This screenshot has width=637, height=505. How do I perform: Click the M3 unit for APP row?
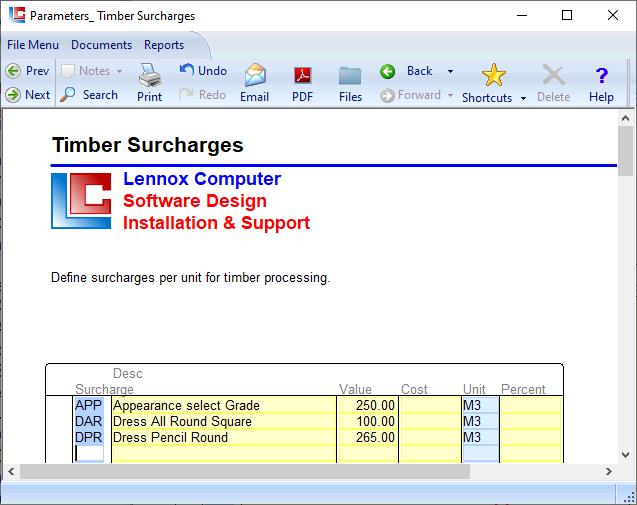click(x=480, y=405)
